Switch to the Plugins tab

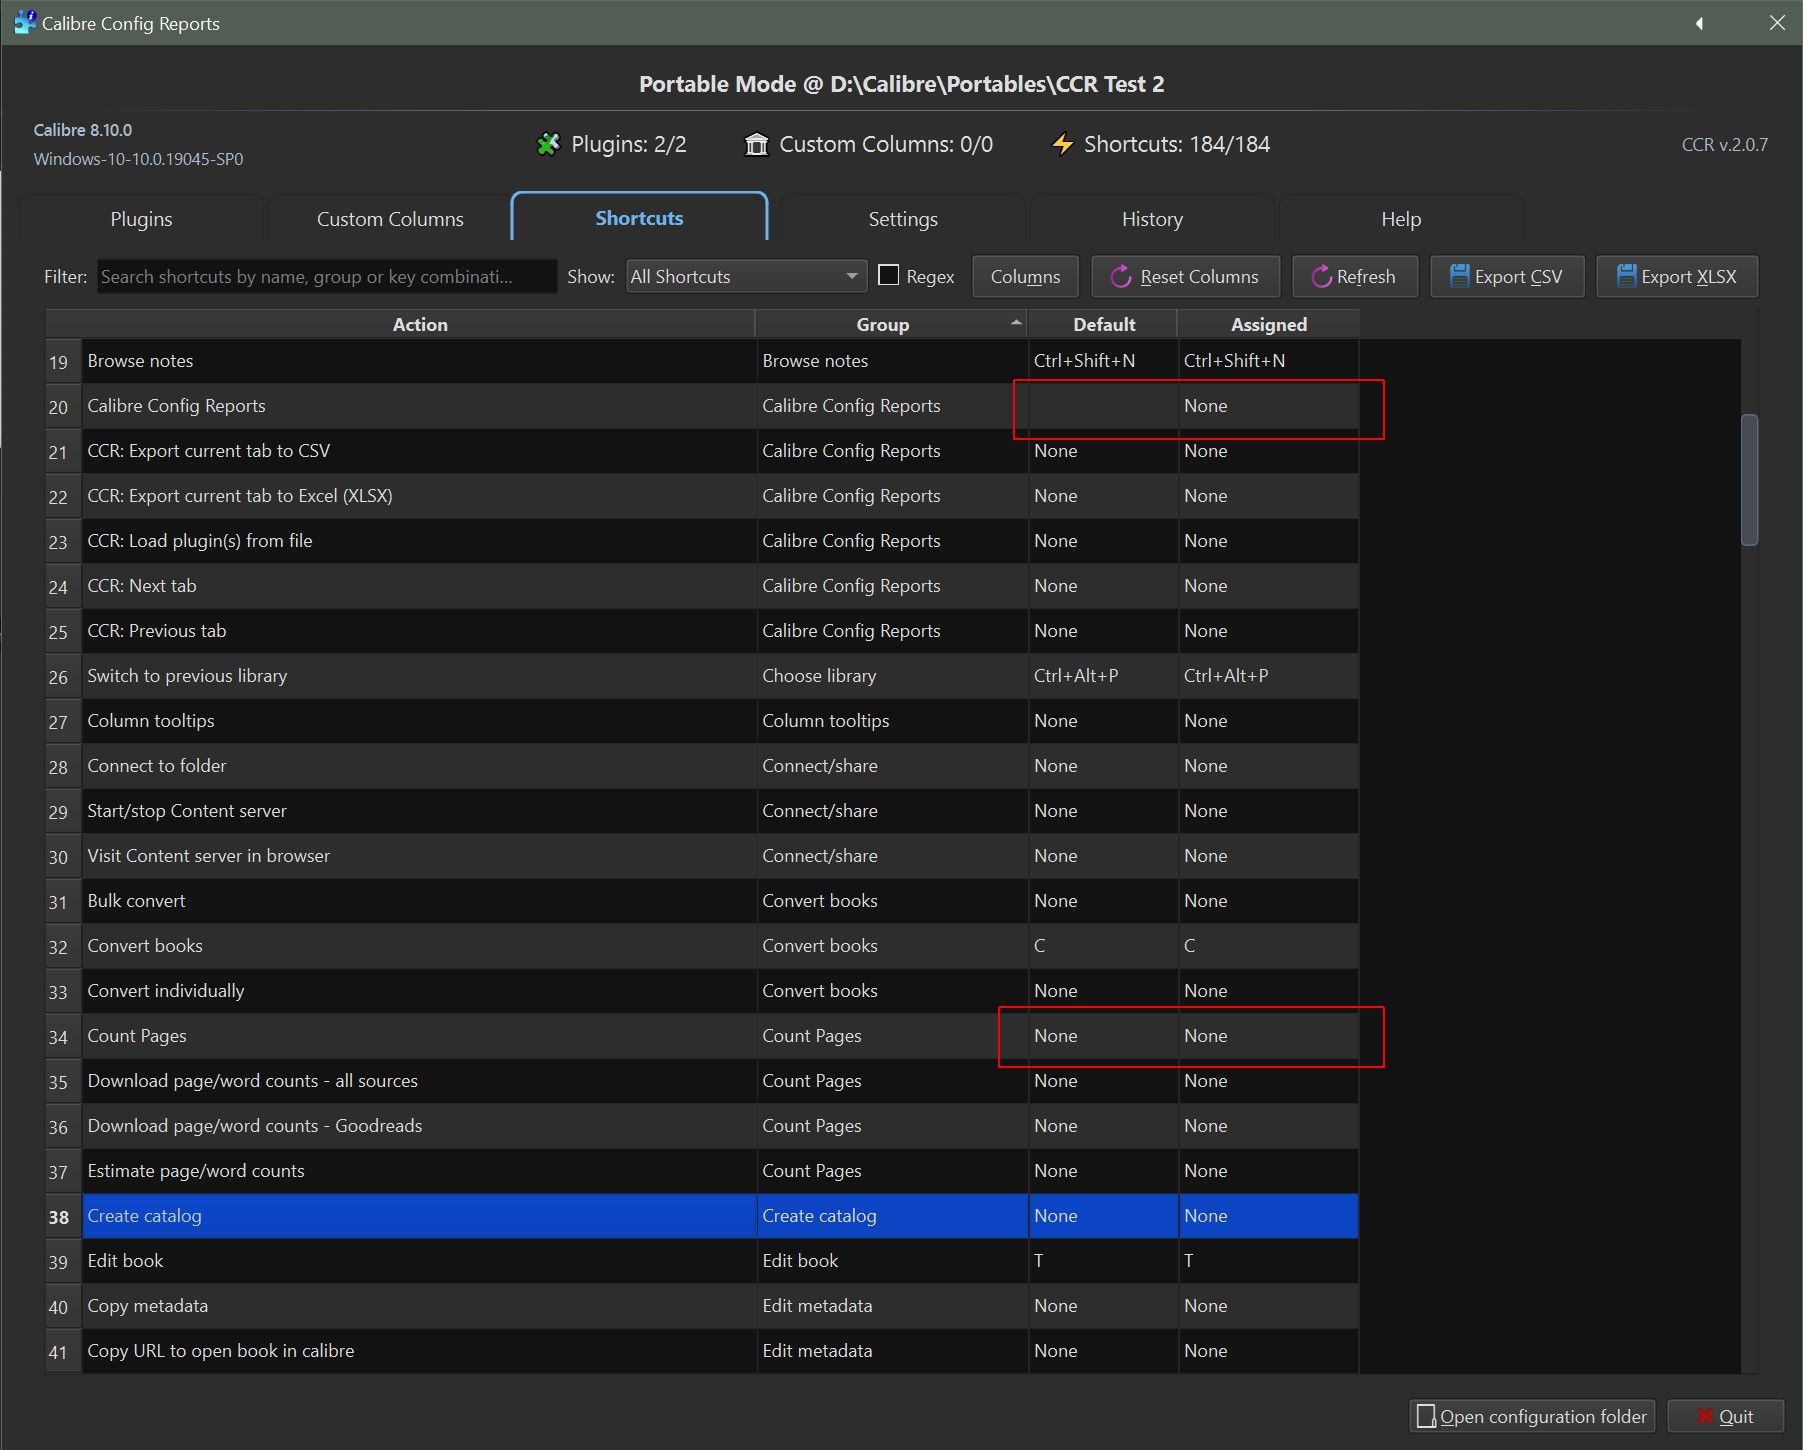click(x=141, y=218)
